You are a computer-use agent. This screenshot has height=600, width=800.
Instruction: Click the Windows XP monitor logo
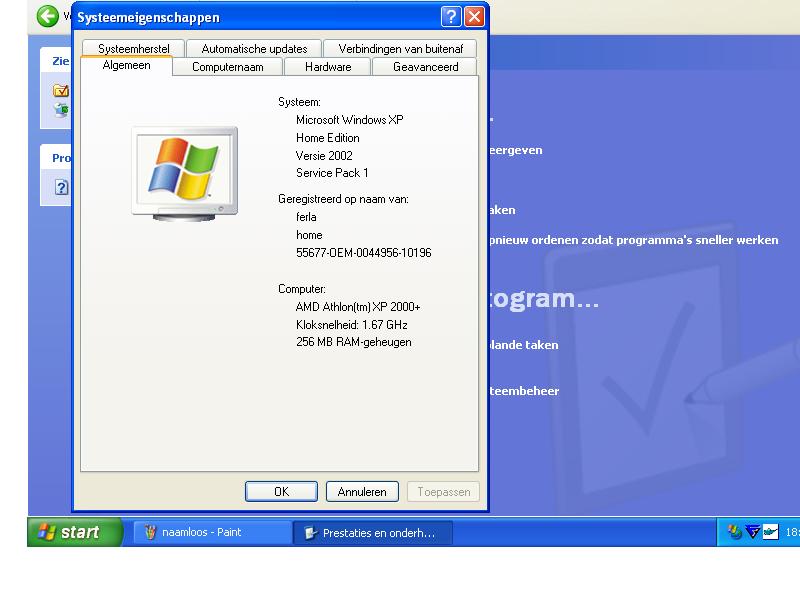pos(184,173)
